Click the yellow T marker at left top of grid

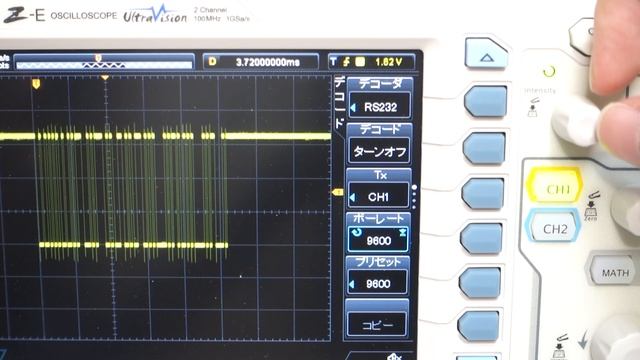[36, 84]
